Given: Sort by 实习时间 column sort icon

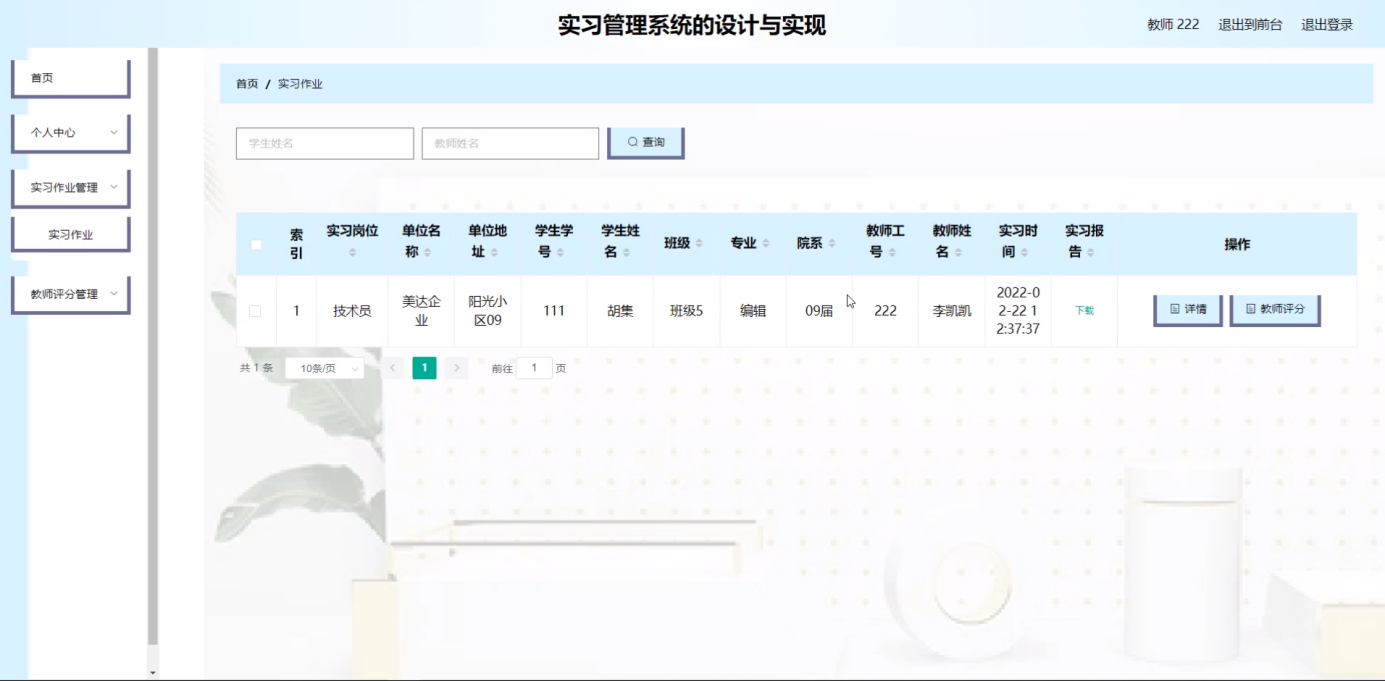Looking at the screenshot, I should coord(1024,253).
